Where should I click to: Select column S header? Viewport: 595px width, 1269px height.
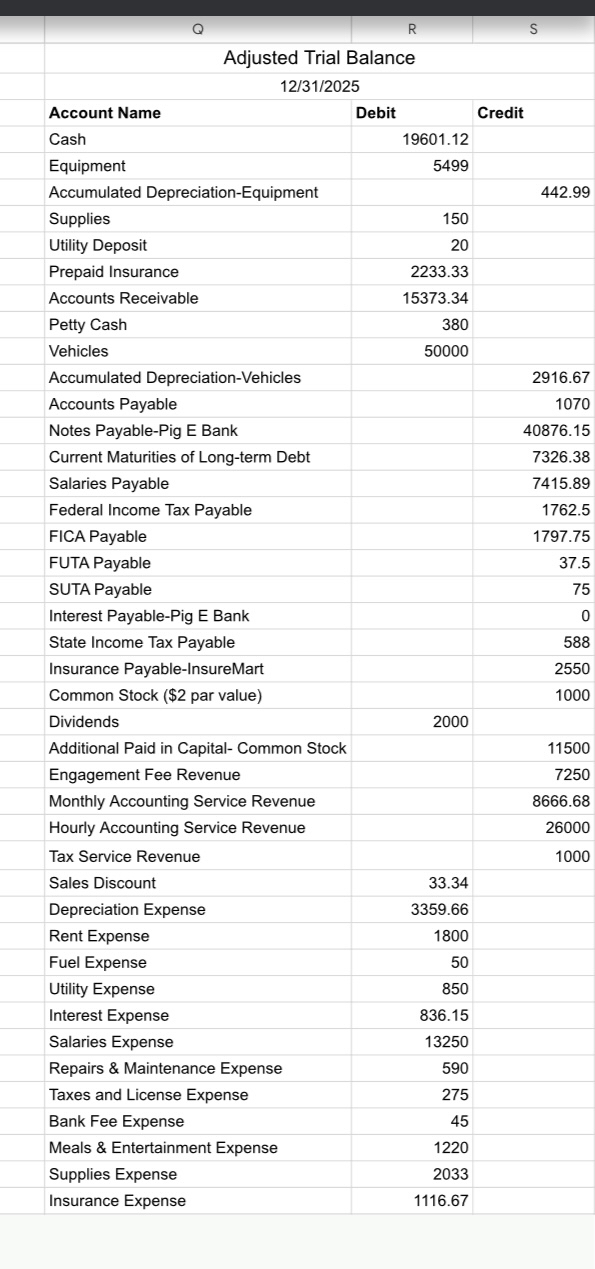pyautogui.click(x=534, y=30)
